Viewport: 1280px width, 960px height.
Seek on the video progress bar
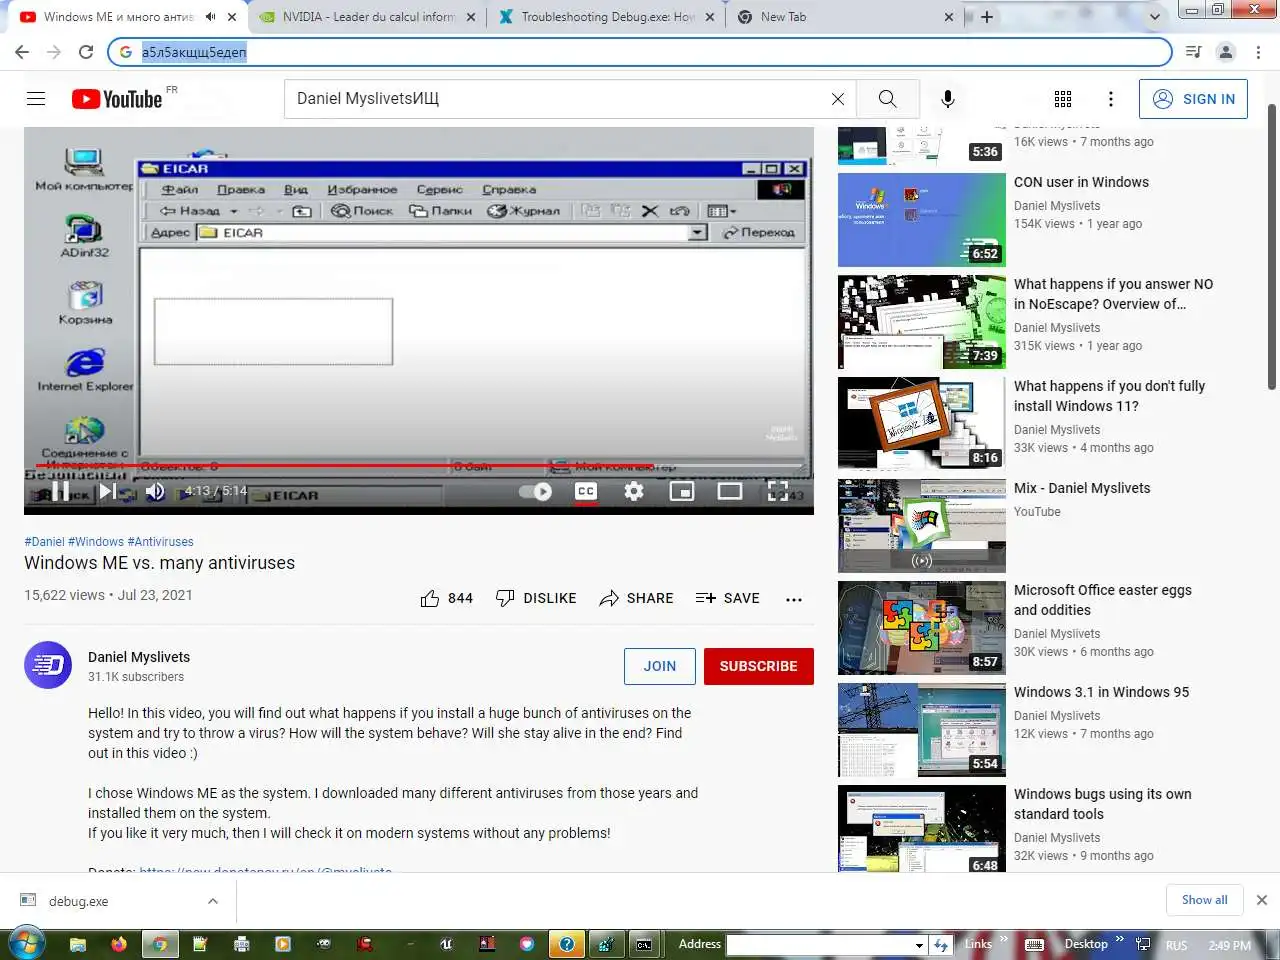point(420,465)
